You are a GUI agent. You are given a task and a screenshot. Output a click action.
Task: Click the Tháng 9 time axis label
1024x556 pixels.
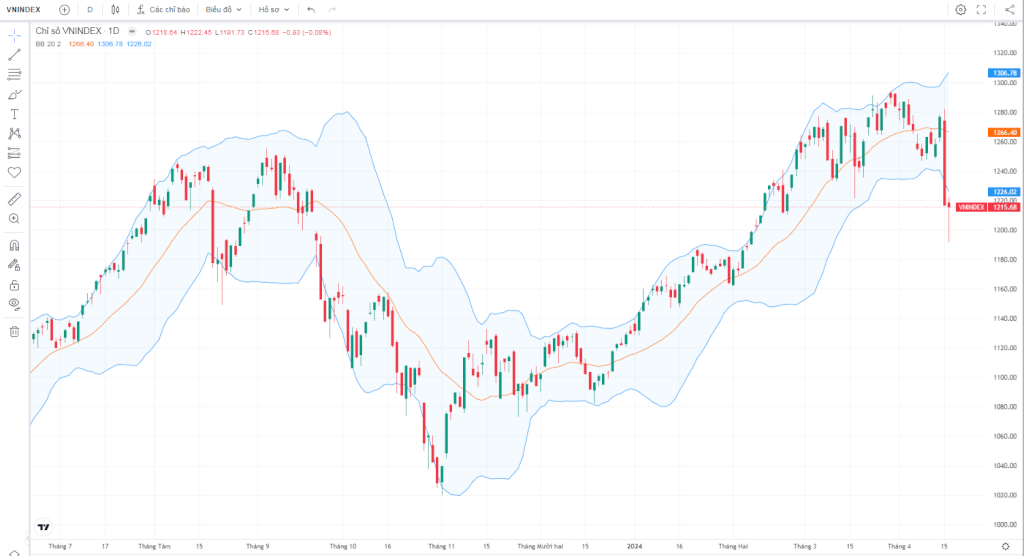click(x=257, y=546)
